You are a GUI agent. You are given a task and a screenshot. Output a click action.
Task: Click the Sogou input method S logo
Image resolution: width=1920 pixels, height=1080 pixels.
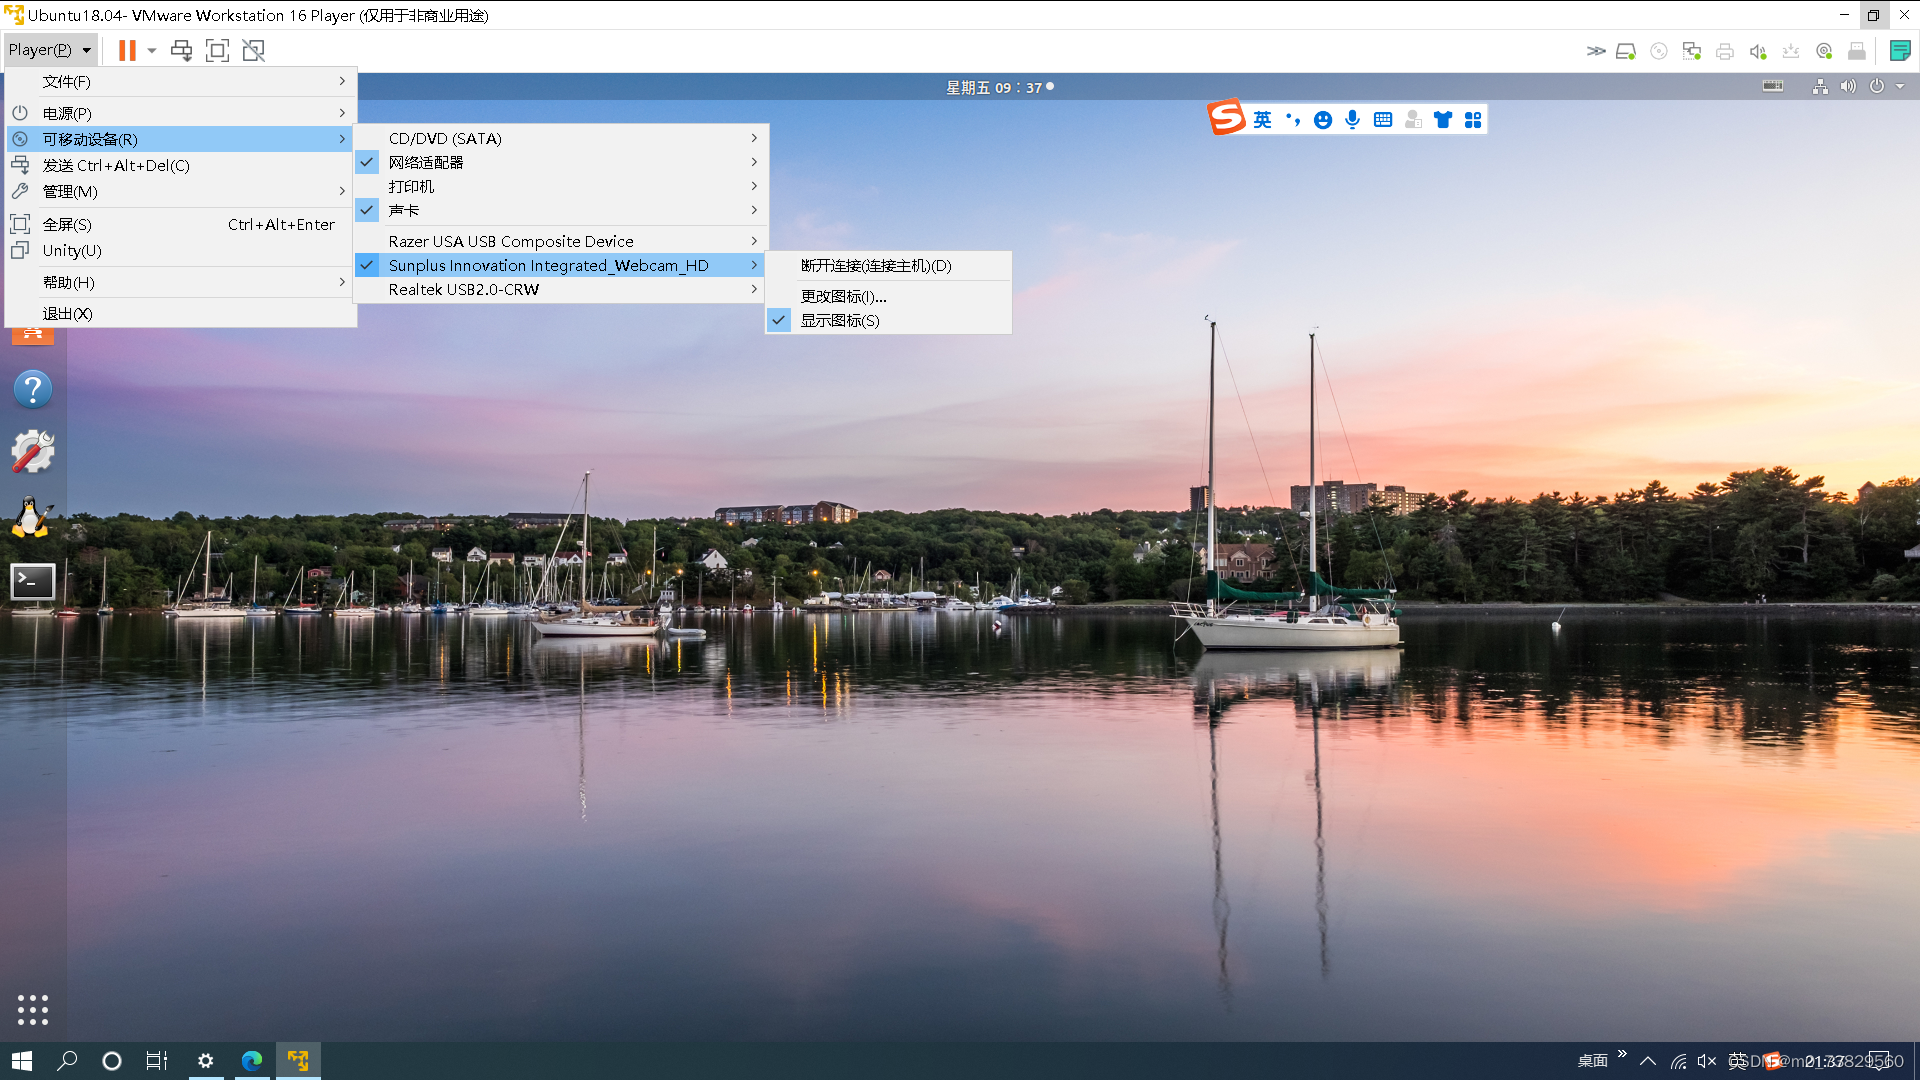click(1226, 118)
